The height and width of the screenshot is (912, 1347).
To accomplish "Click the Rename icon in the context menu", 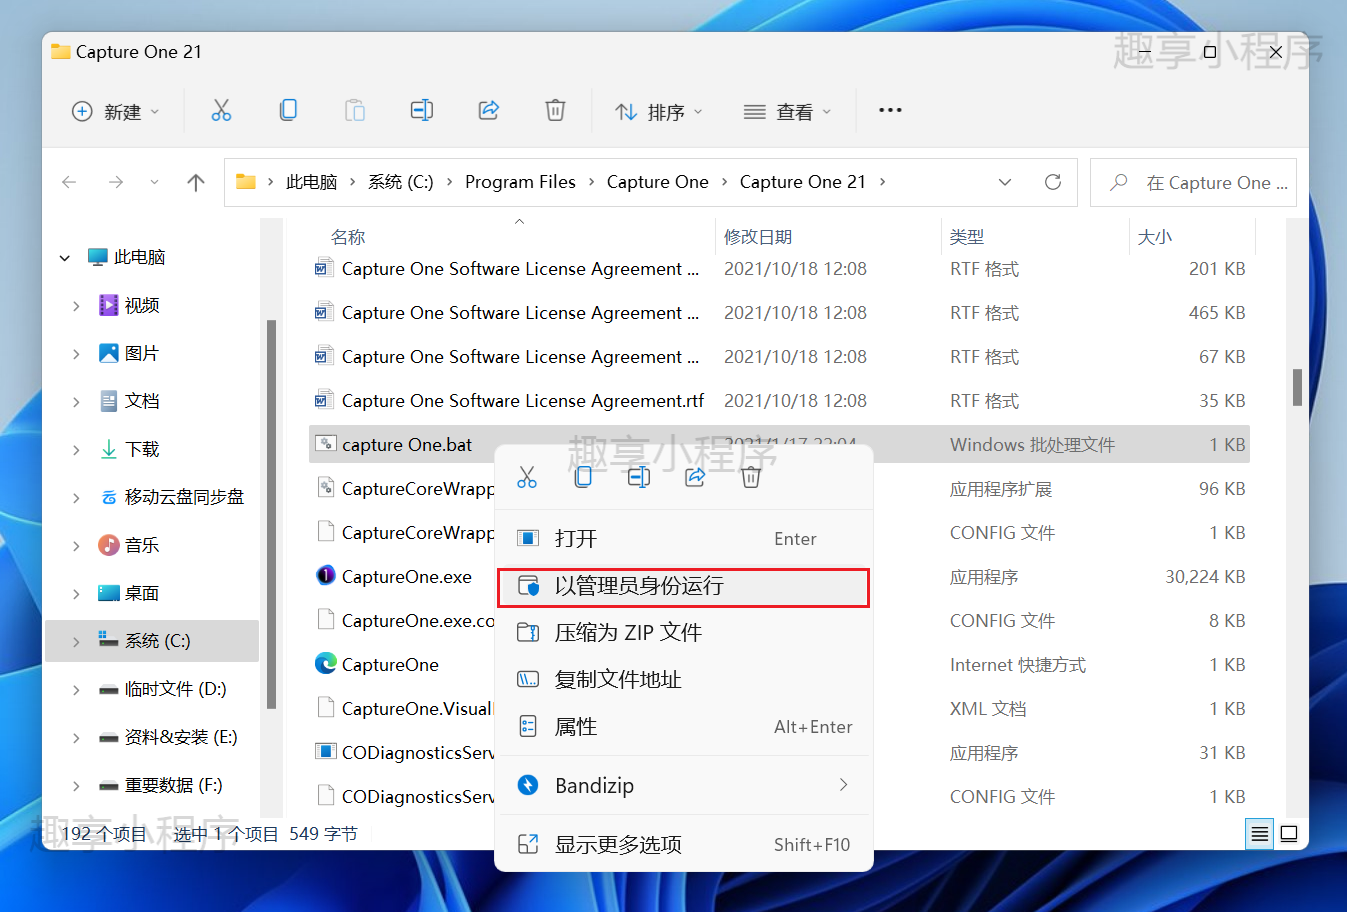I will [x=639, y=477].
